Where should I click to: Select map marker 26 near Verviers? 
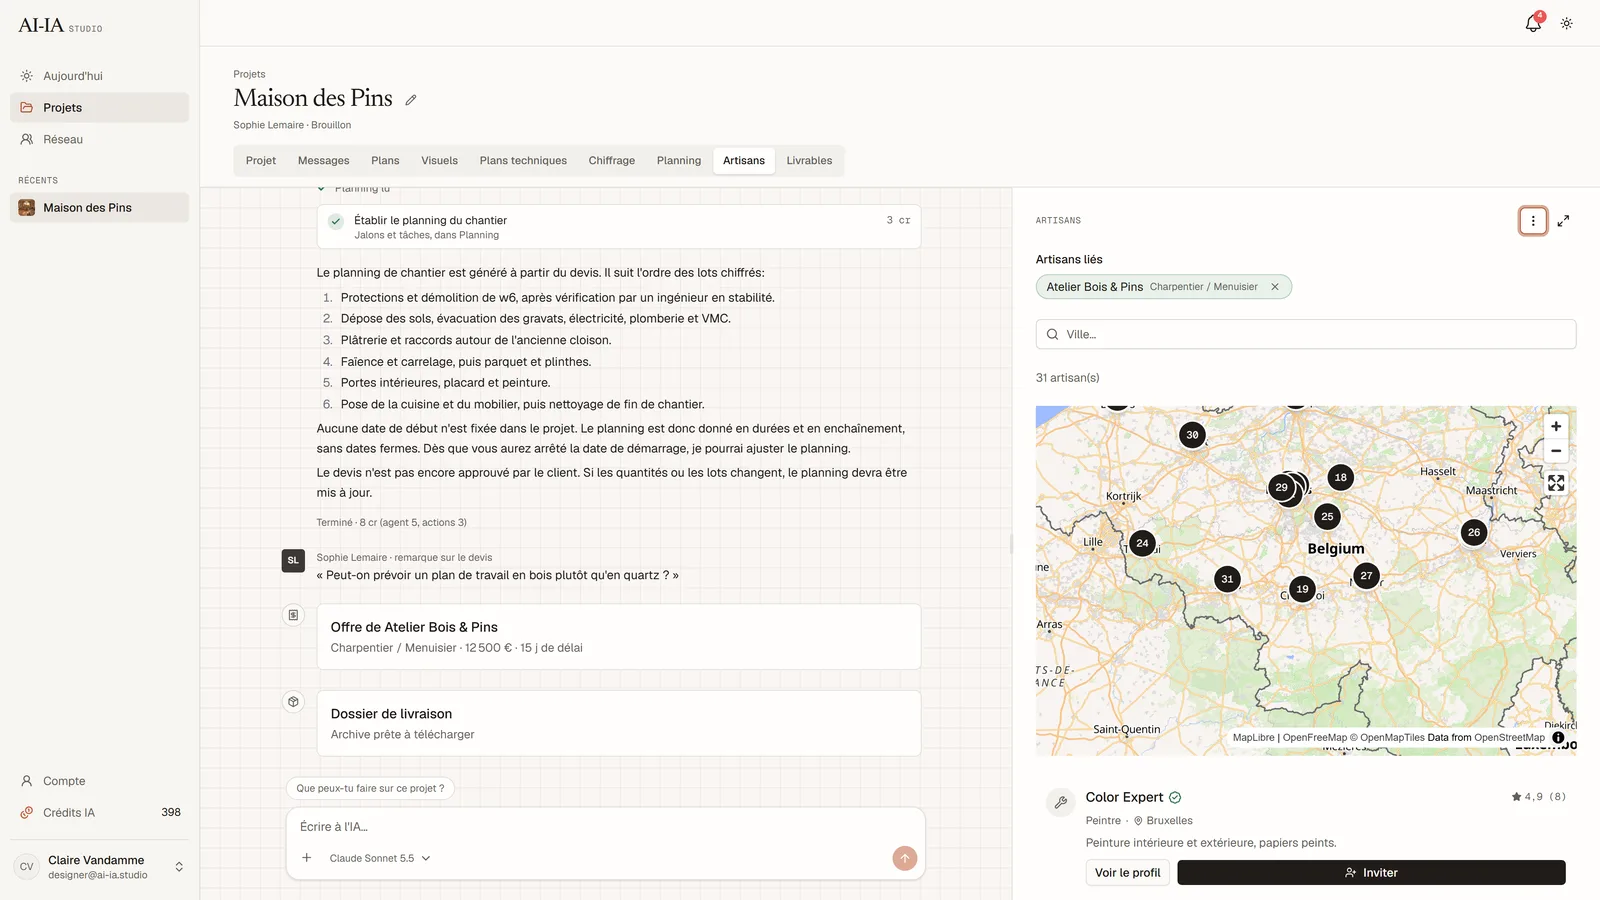point(1474,532)
